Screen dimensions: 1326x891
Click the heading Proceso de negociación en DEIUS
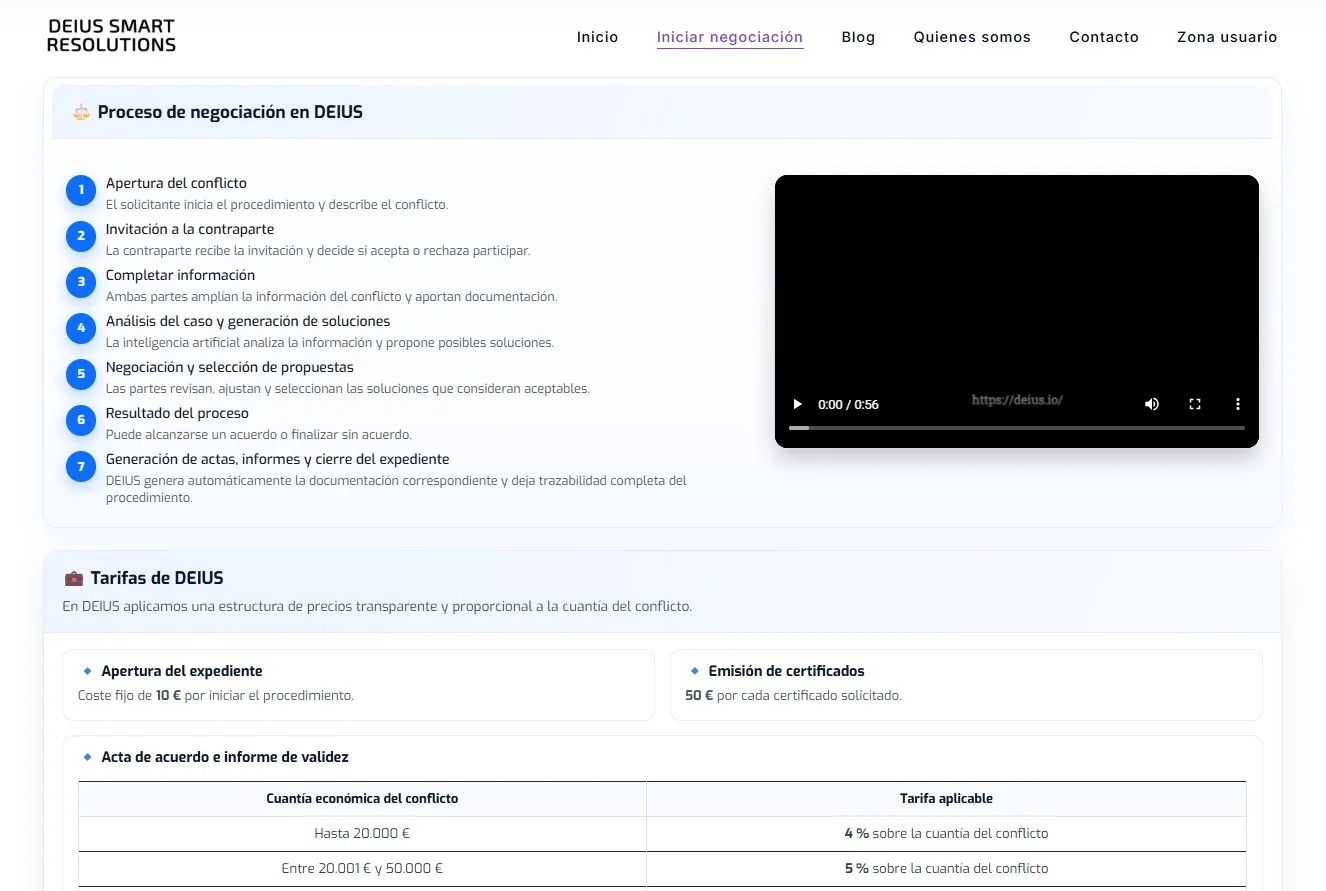230,112
